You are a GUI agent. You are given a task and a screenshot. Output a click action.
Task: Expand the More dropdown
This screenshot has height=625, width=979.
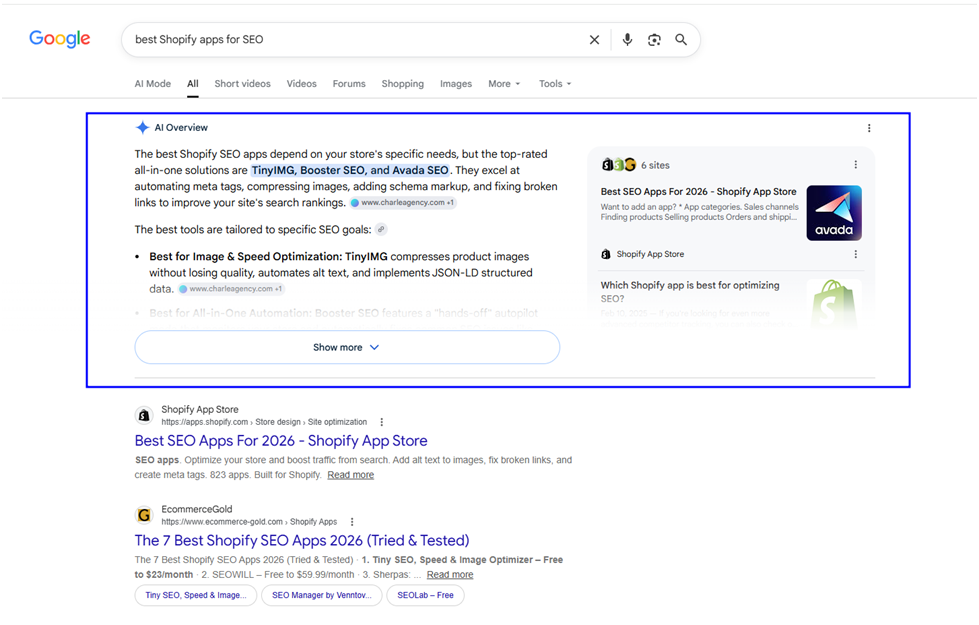click(x=504, y=84)
